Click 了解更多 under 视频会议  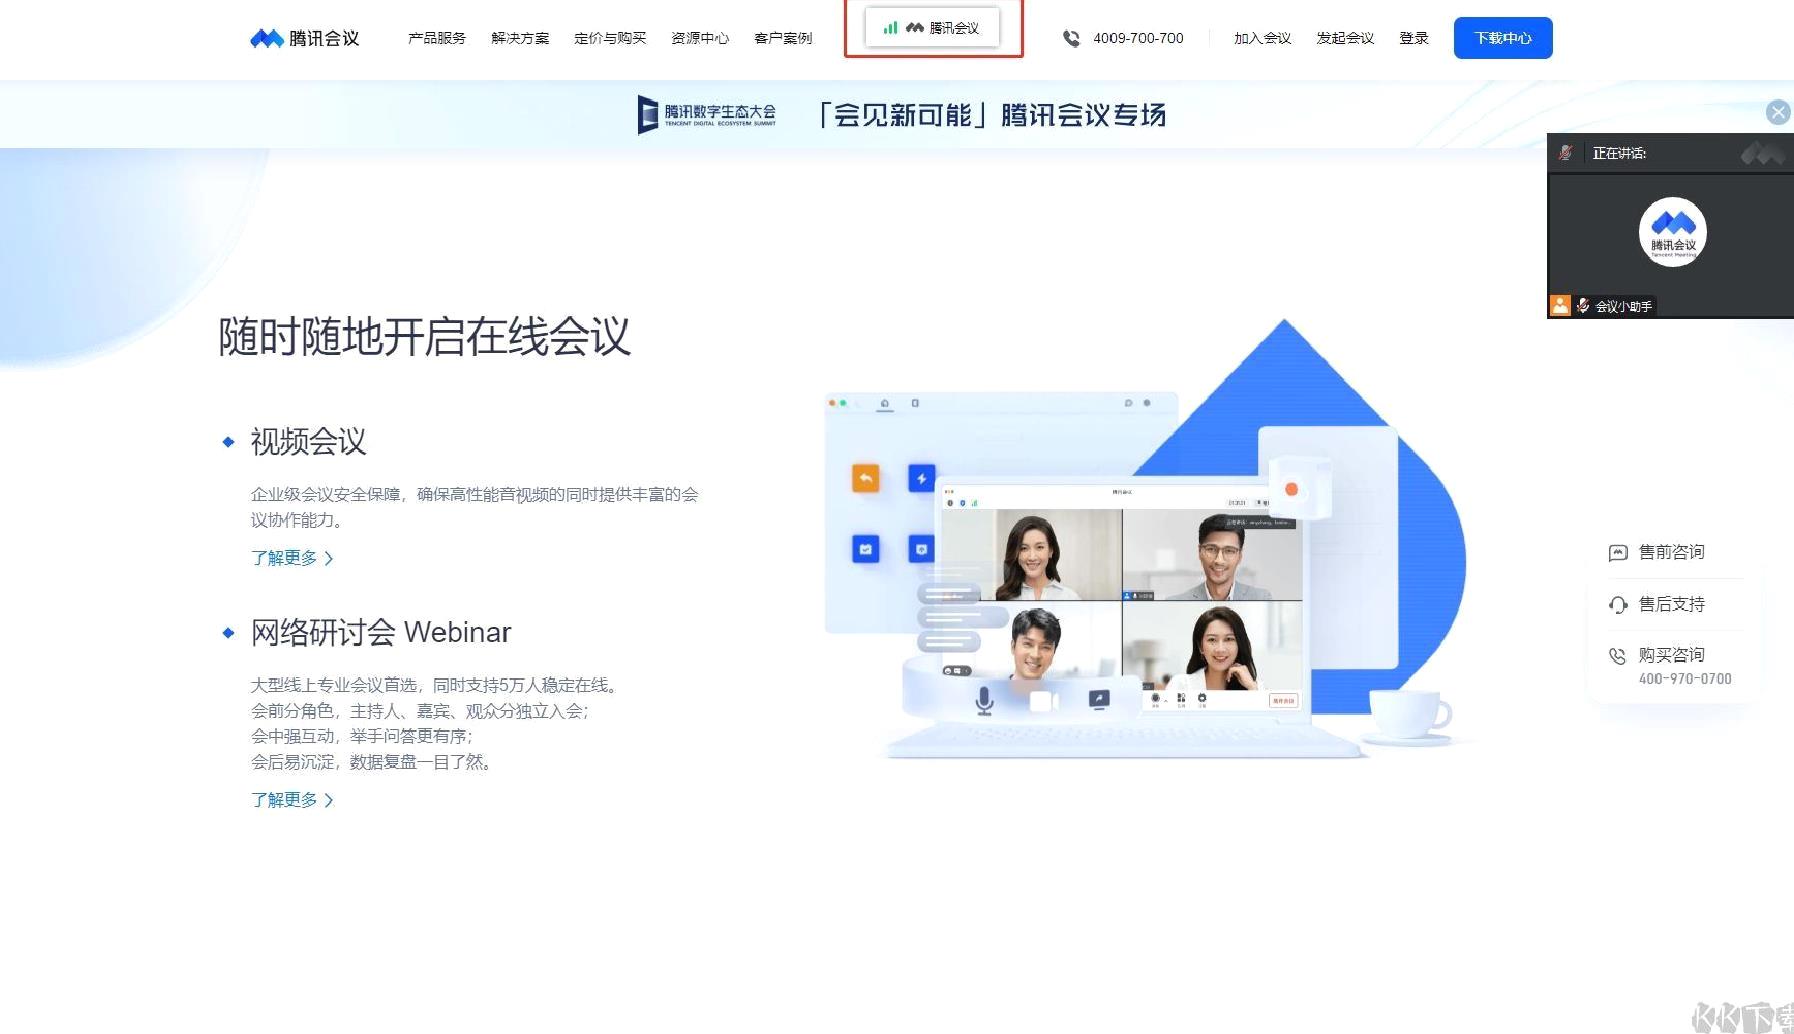point(292,558)
